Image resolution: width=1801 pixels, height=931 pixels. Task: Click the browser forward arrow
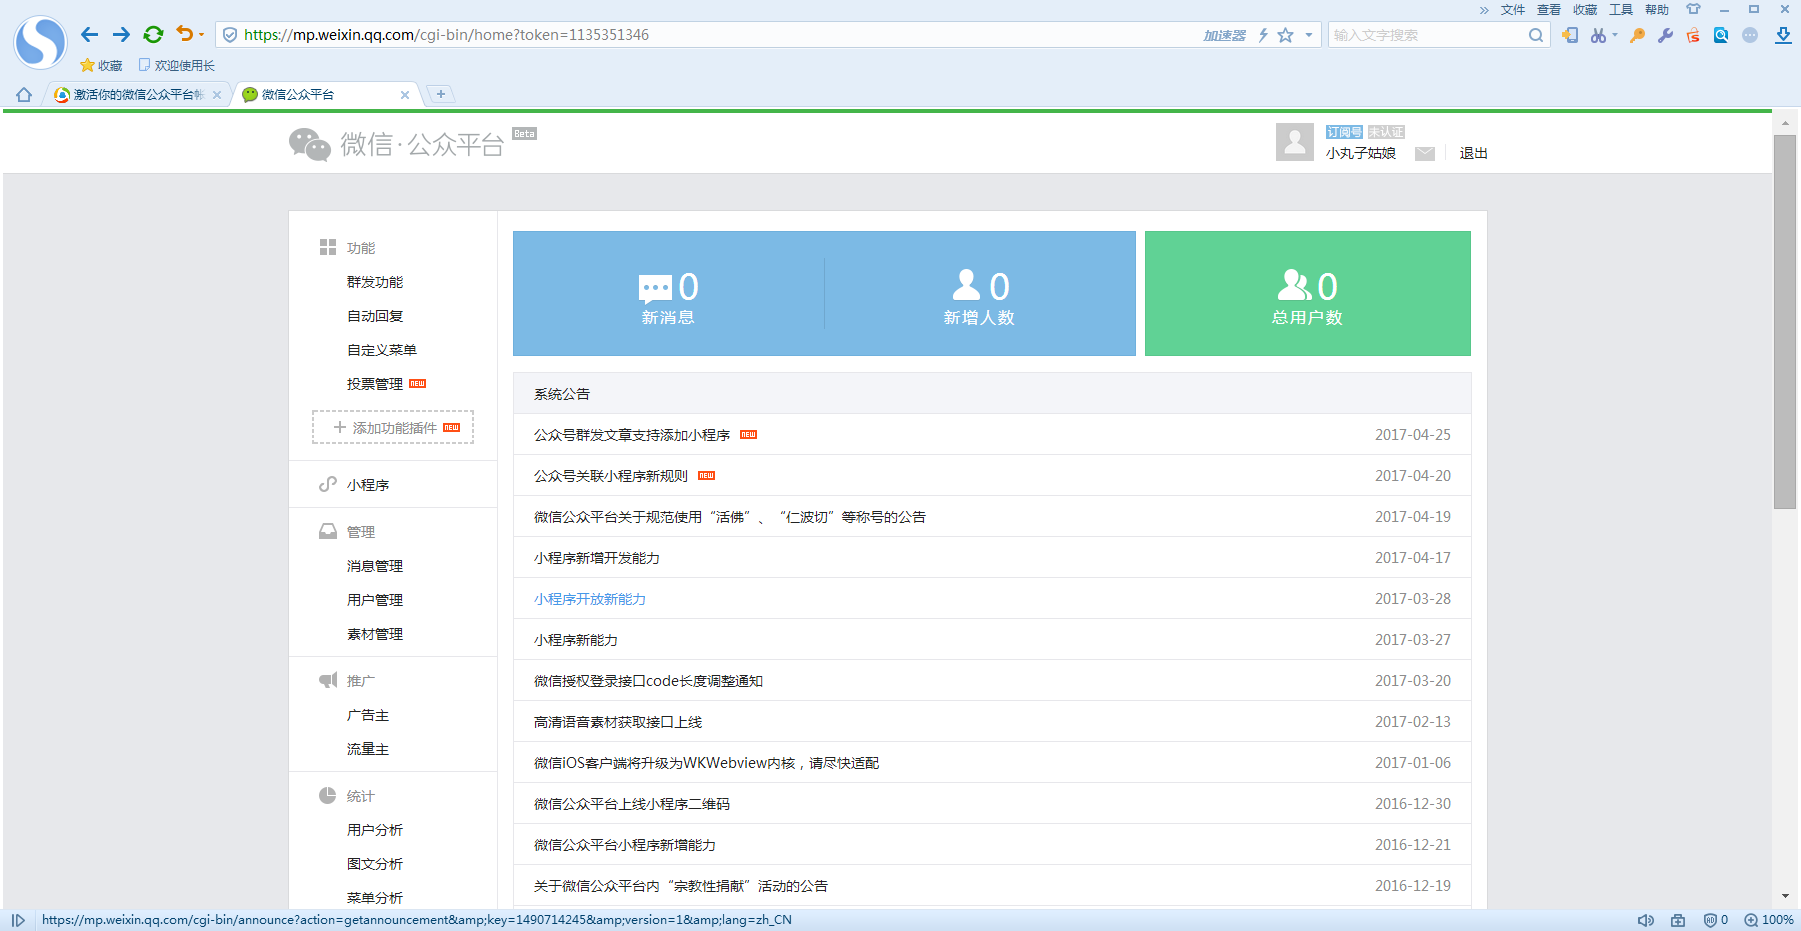[x=121, y=35]
